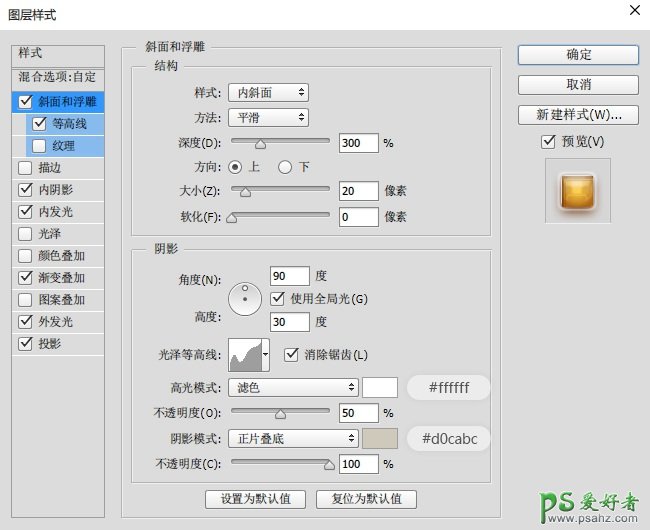Click the 深度 depth value field

tap(358, 143)
